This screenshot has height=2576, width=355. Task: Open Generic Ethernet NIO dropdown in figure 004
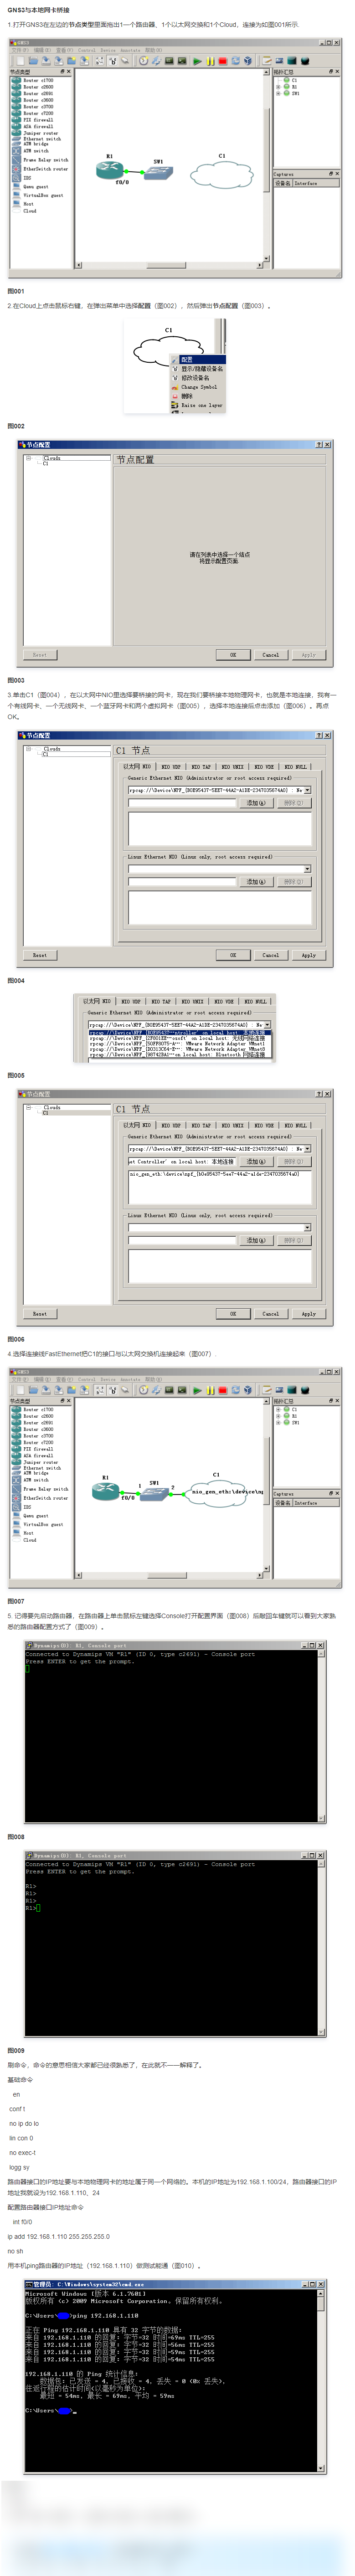point(307,790)
